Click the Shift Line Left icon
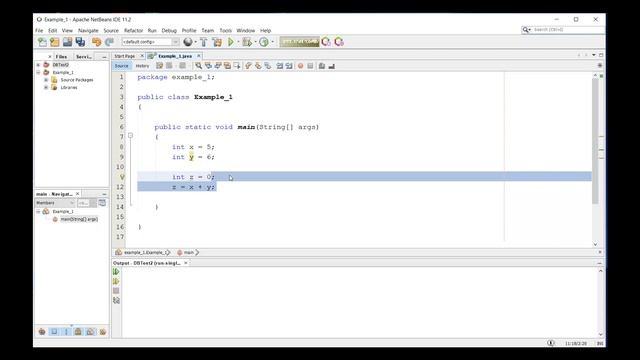 coord(280,66)
